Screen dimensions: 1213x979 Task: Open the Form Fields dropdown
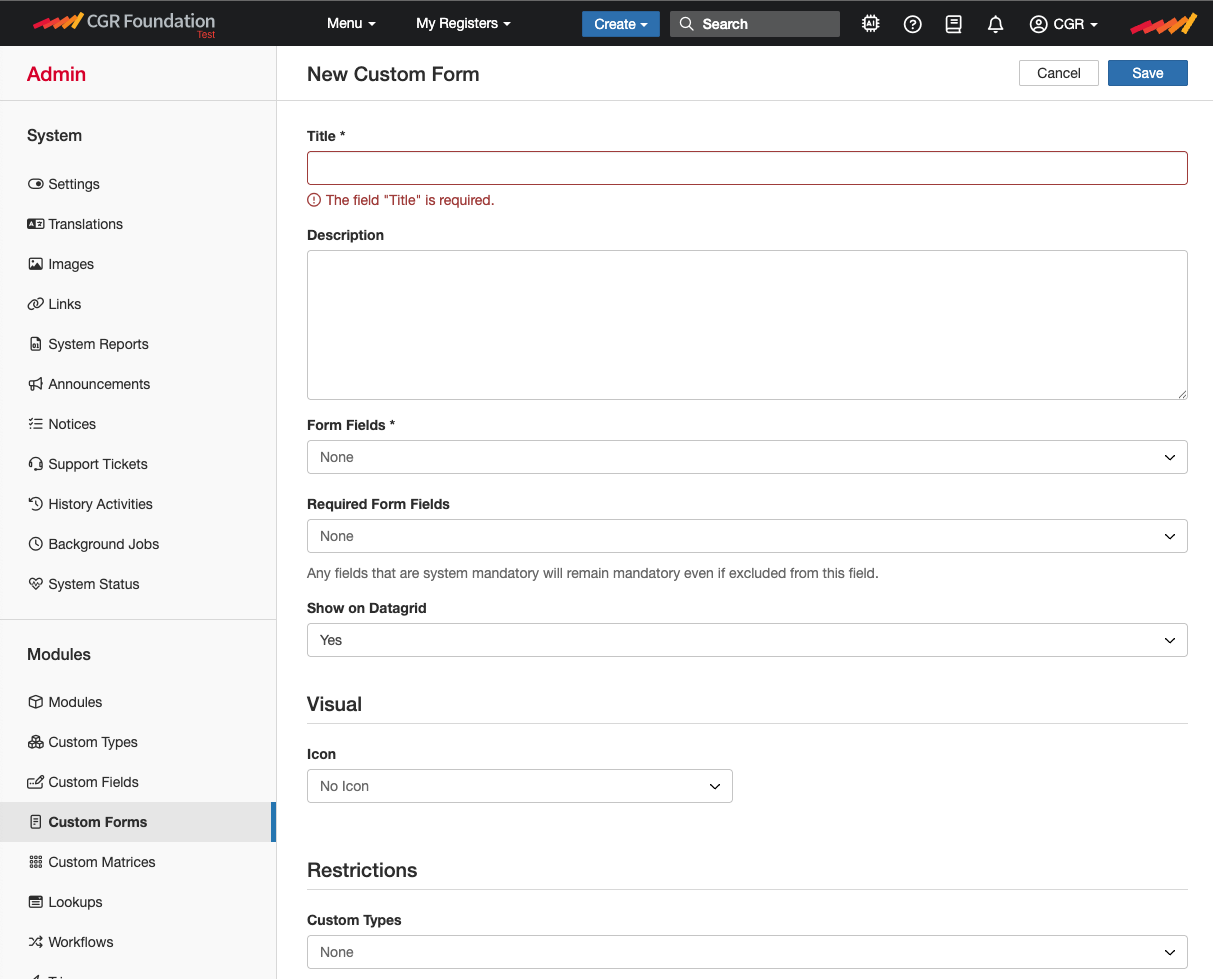(x=747, y=457)
